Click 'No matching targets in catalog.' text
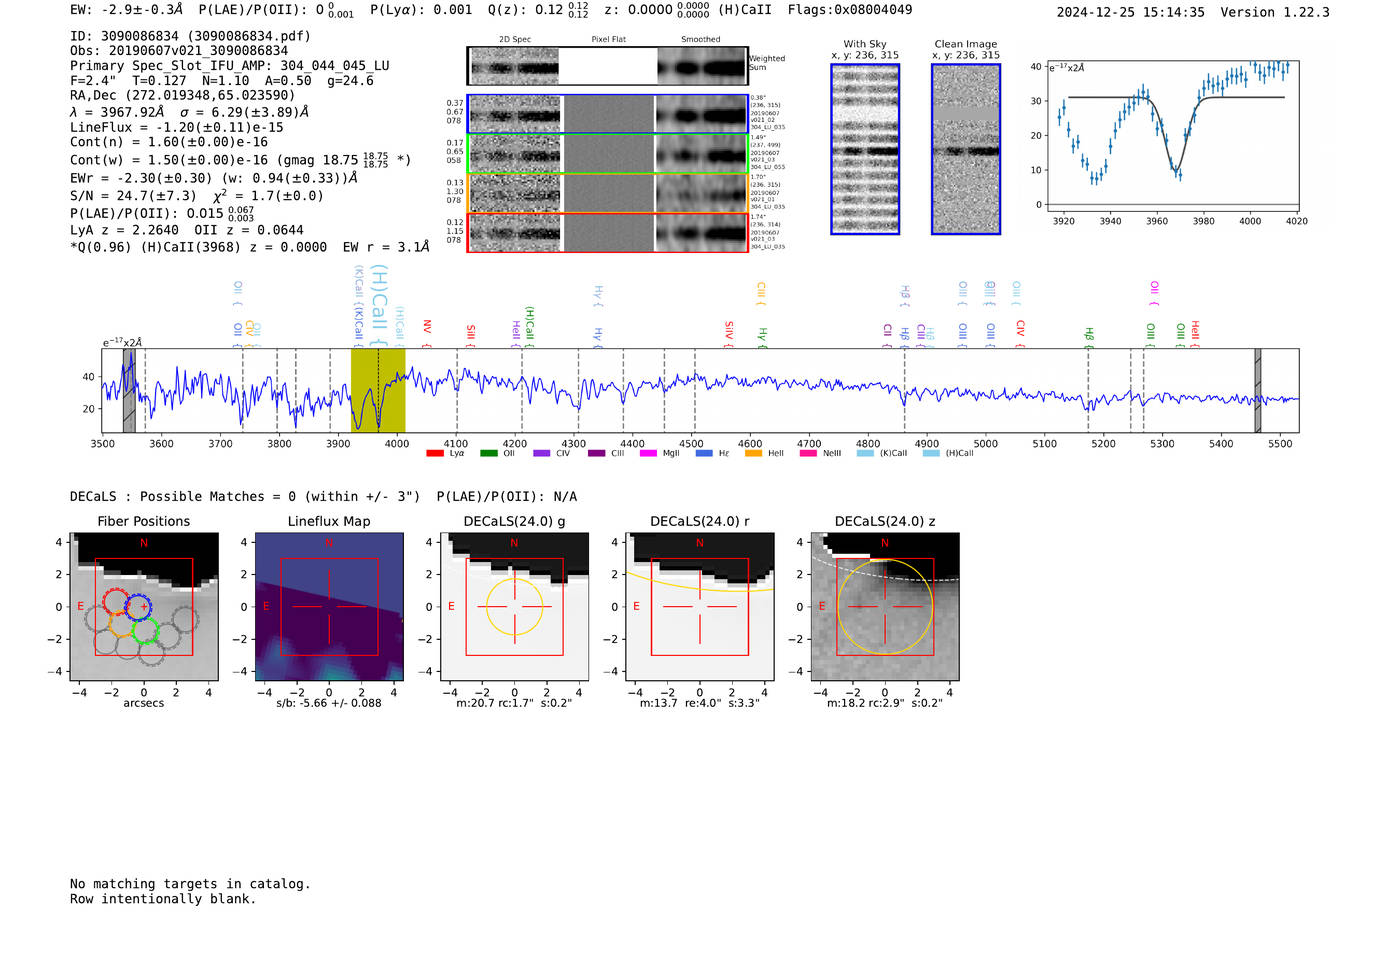This screenshot has height=953, width=1400. coord(190,884)
